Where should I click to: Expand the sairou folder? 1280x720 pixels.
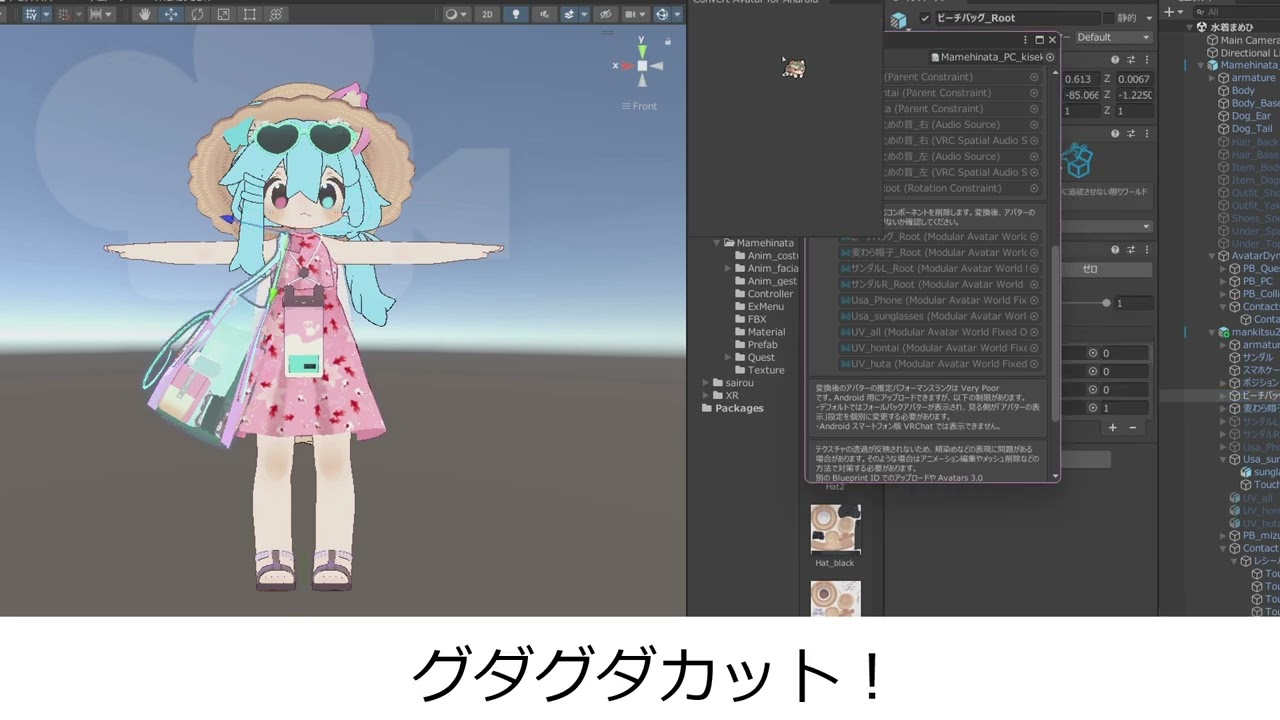(705, 383)
